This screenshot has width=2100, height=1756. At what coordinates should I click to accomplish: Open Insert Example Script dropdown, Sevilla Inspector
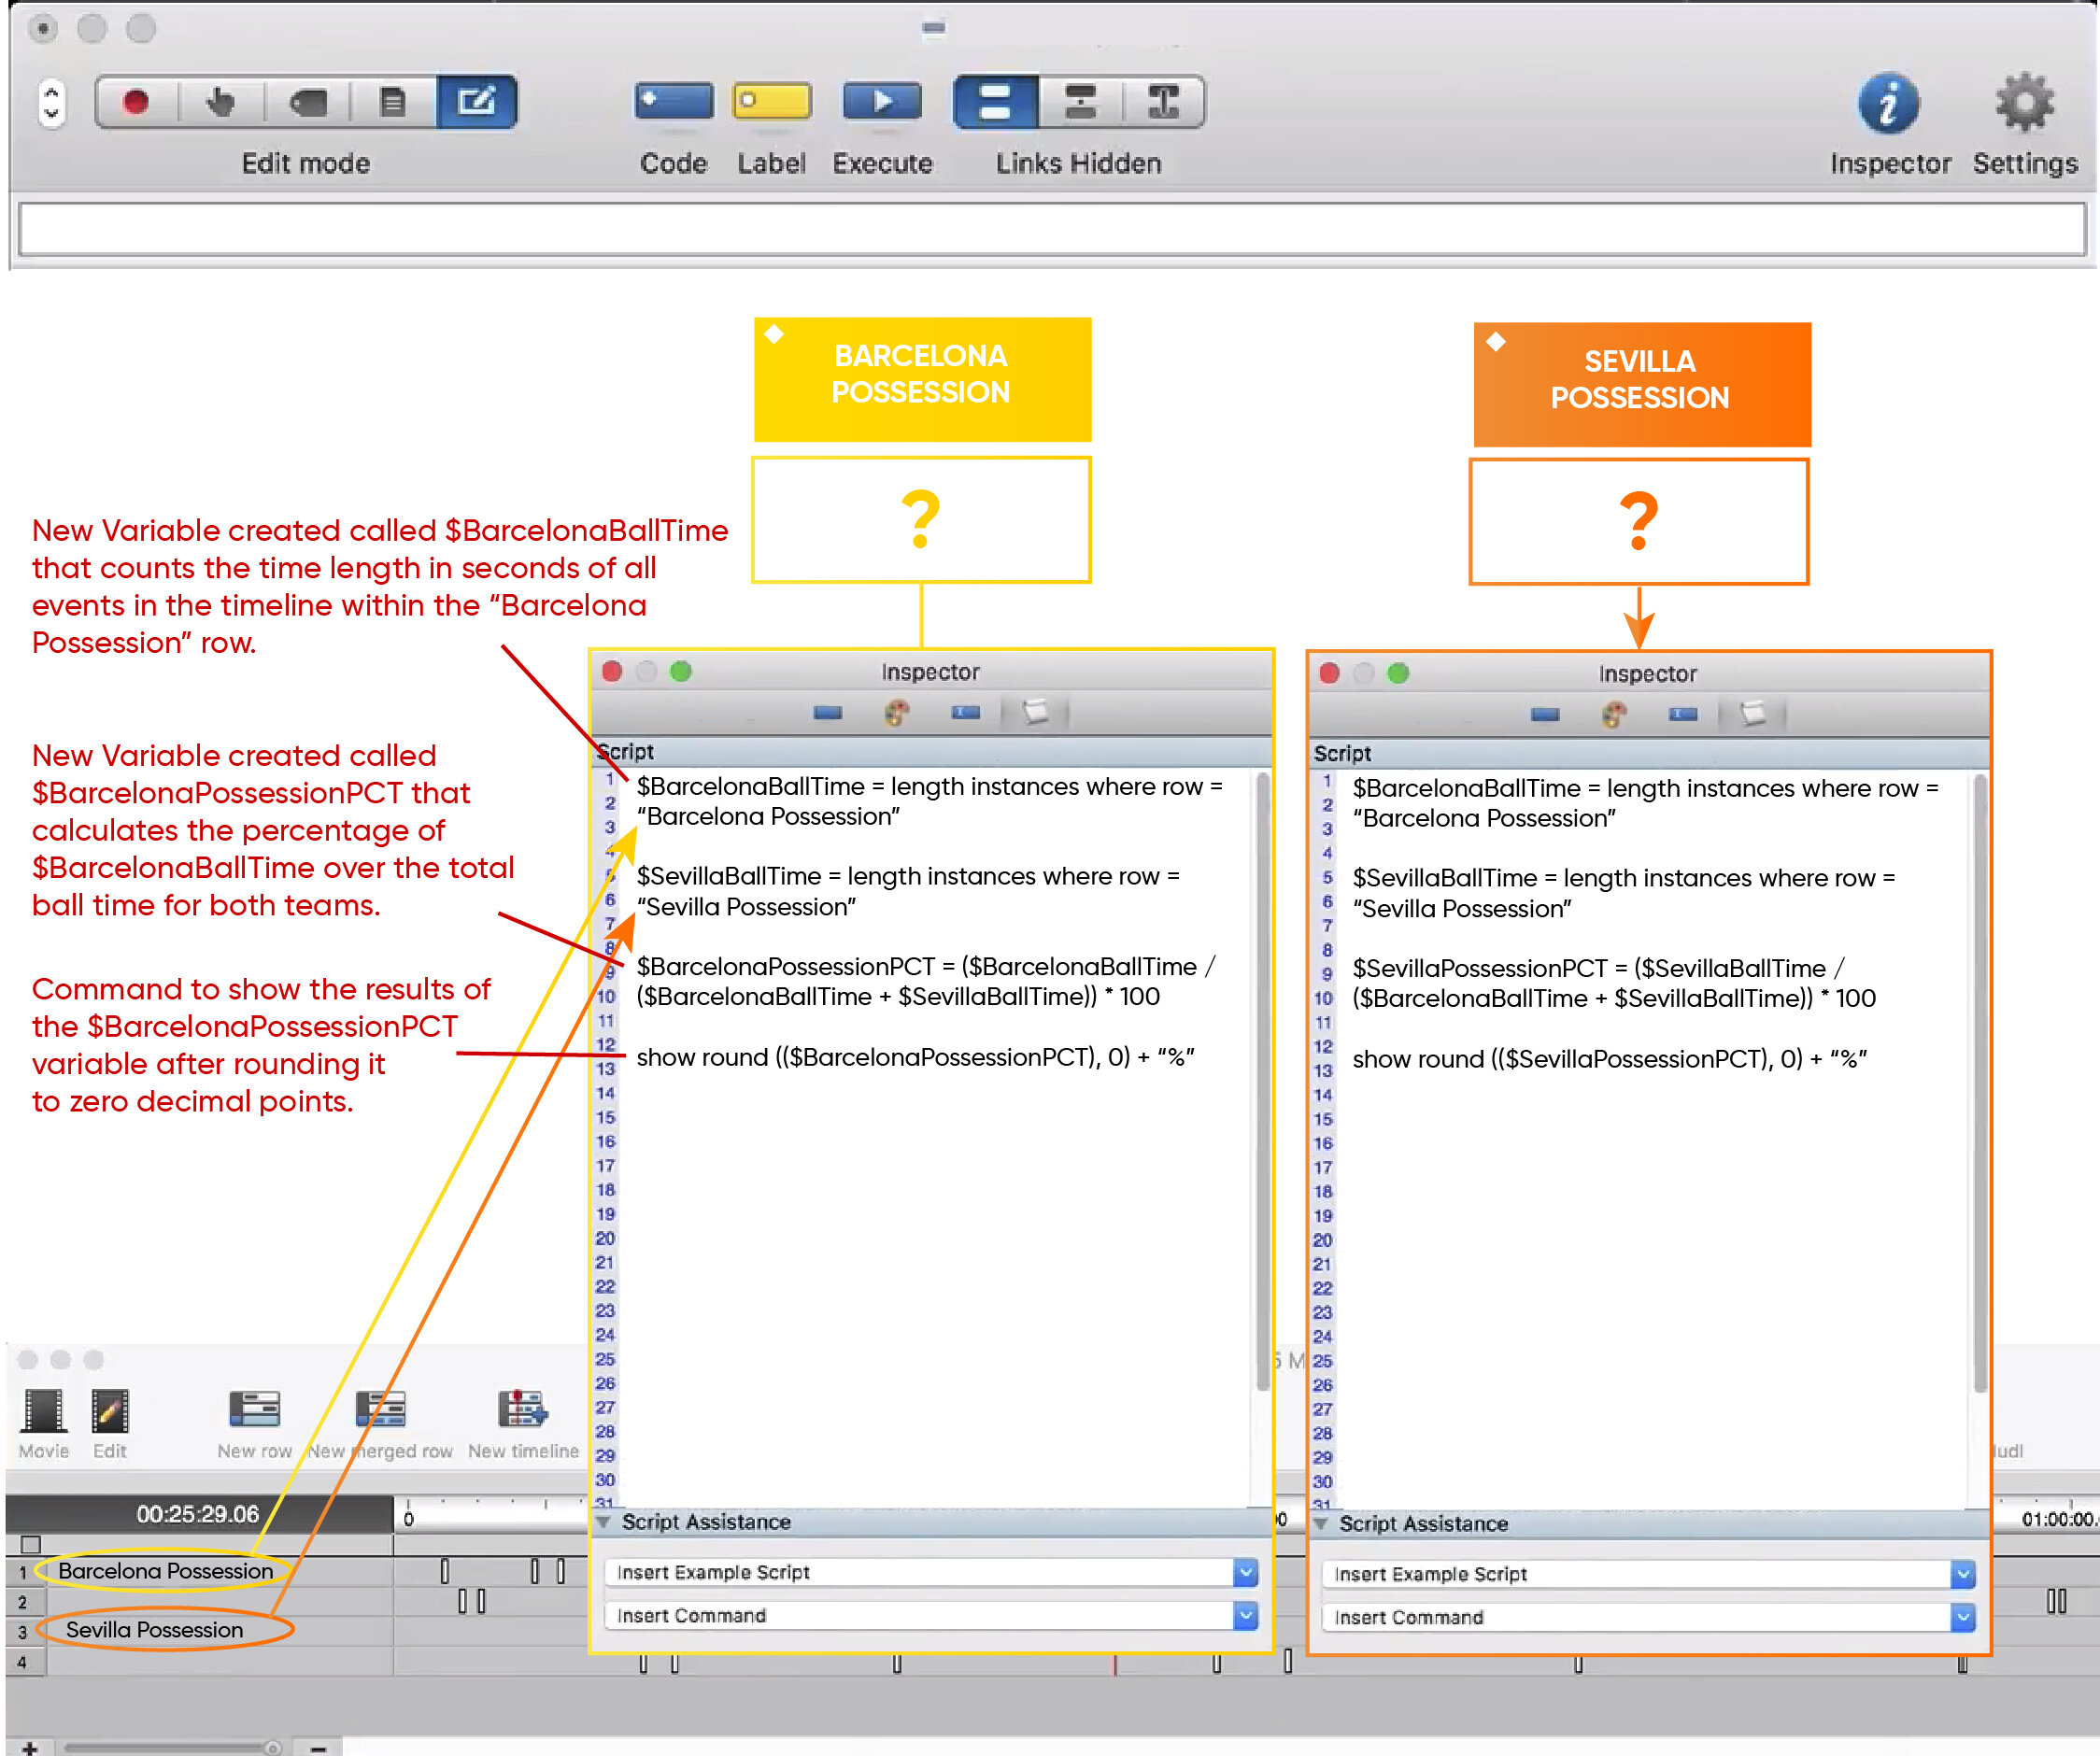tap(1648, 1574)
